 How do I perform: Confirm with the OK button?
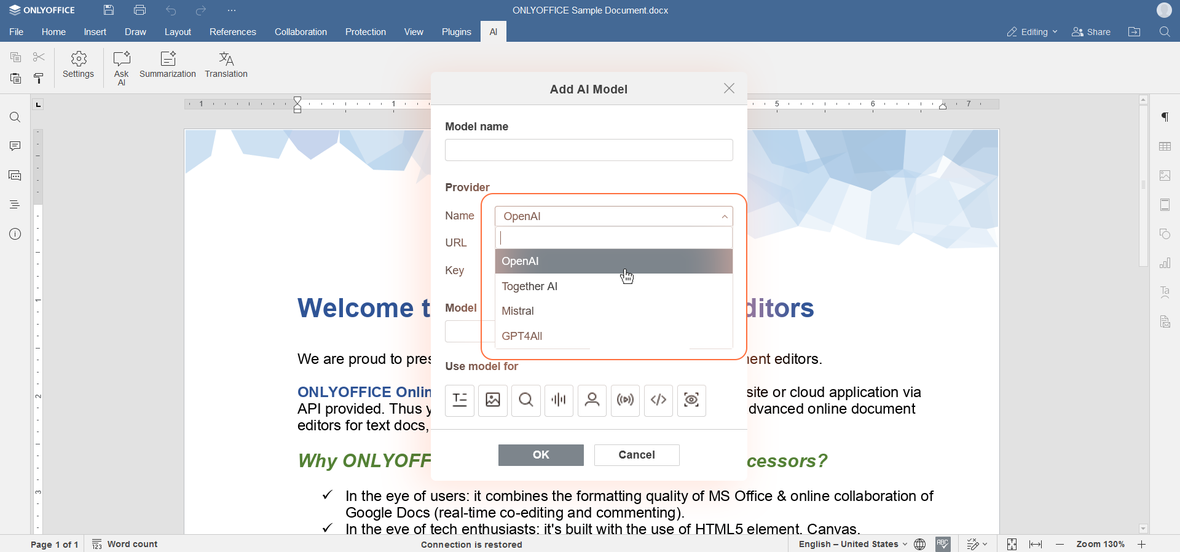tap(541, 455)
